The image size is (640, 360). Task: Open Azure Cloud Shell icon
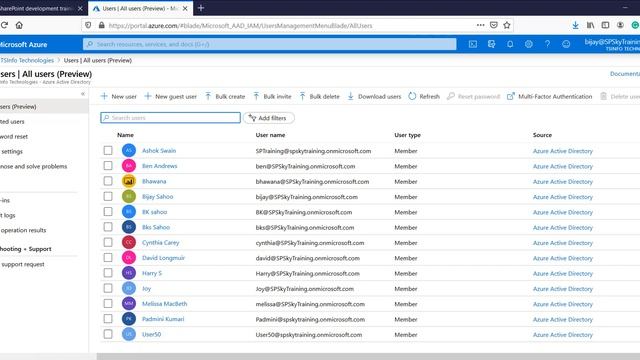tap(473, 44)
